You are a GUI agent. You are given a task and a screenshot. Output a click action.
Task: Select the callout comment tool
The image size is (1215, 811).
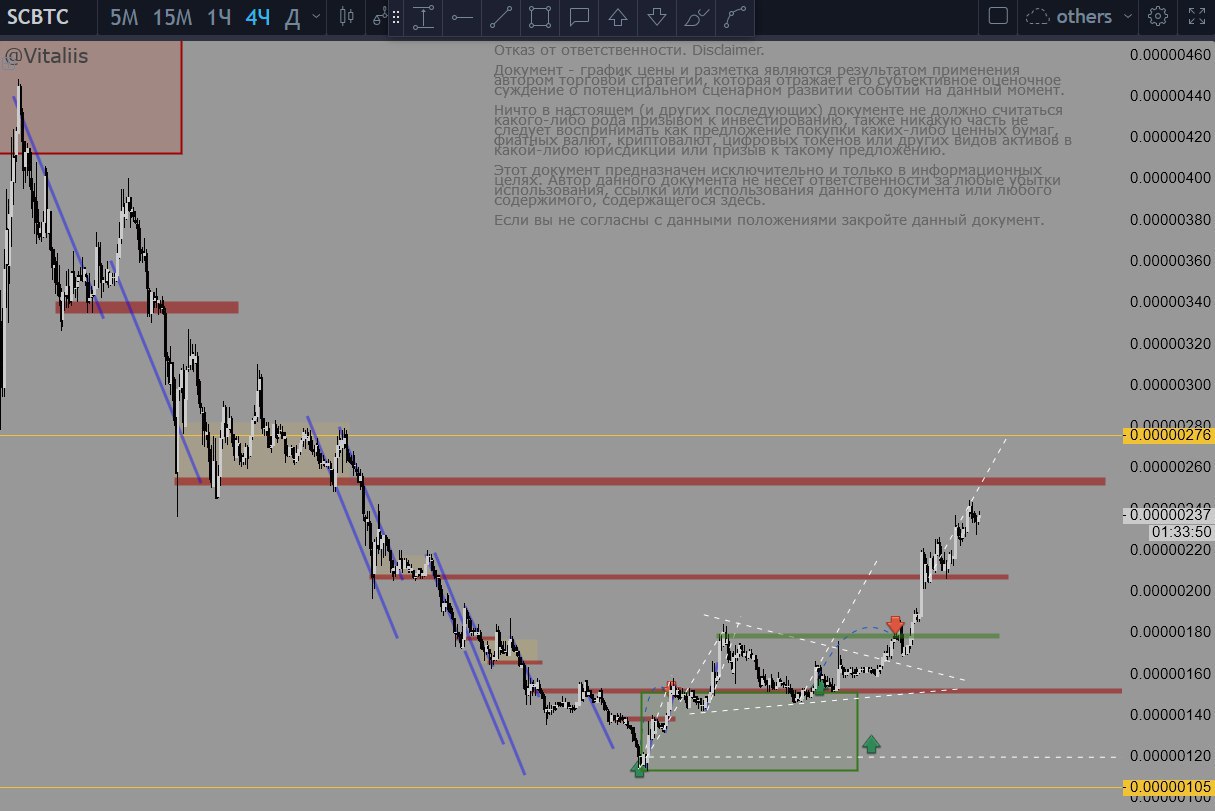[x=579, y=17]
